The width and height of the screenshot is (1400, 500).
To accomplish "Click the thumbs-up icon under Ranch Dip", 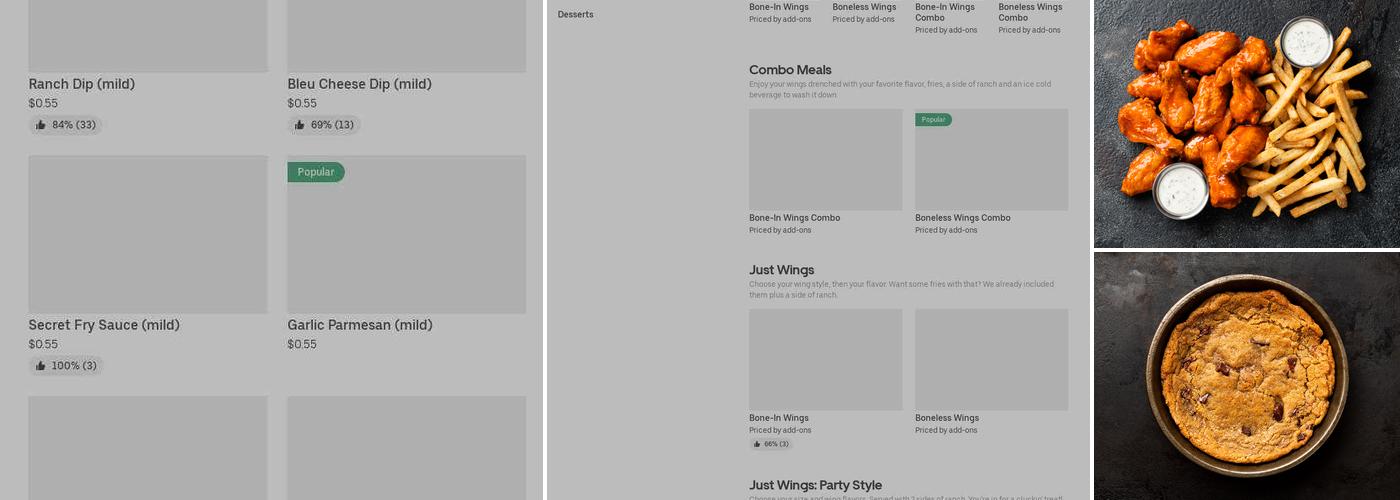I will click(41, 125).
